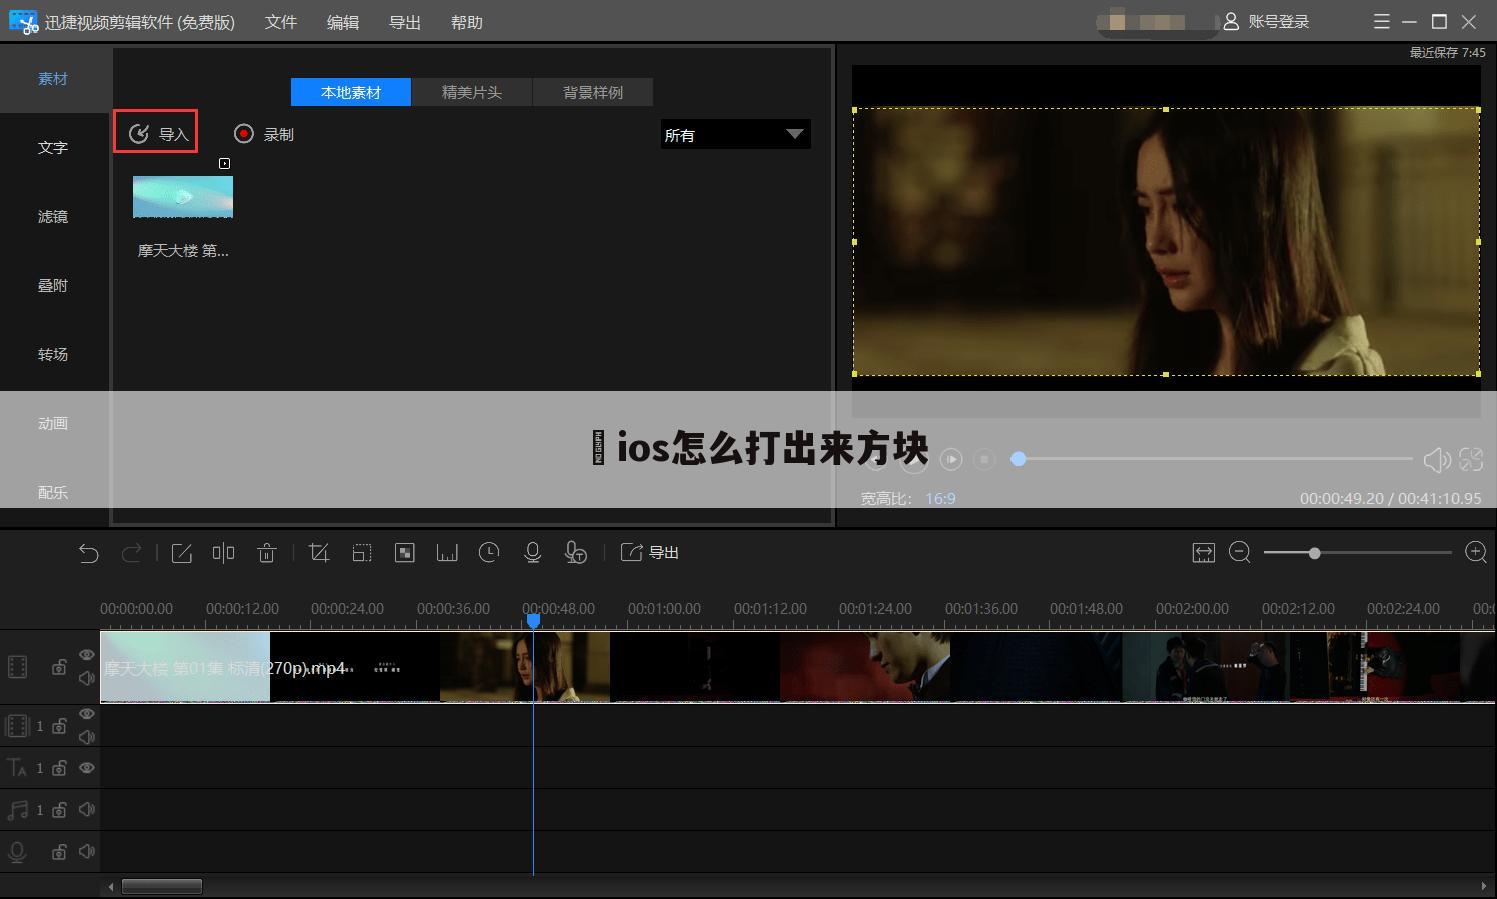1497x899 pixels.
Task: Apply the Mosaic tool
Action: [405, 553]
